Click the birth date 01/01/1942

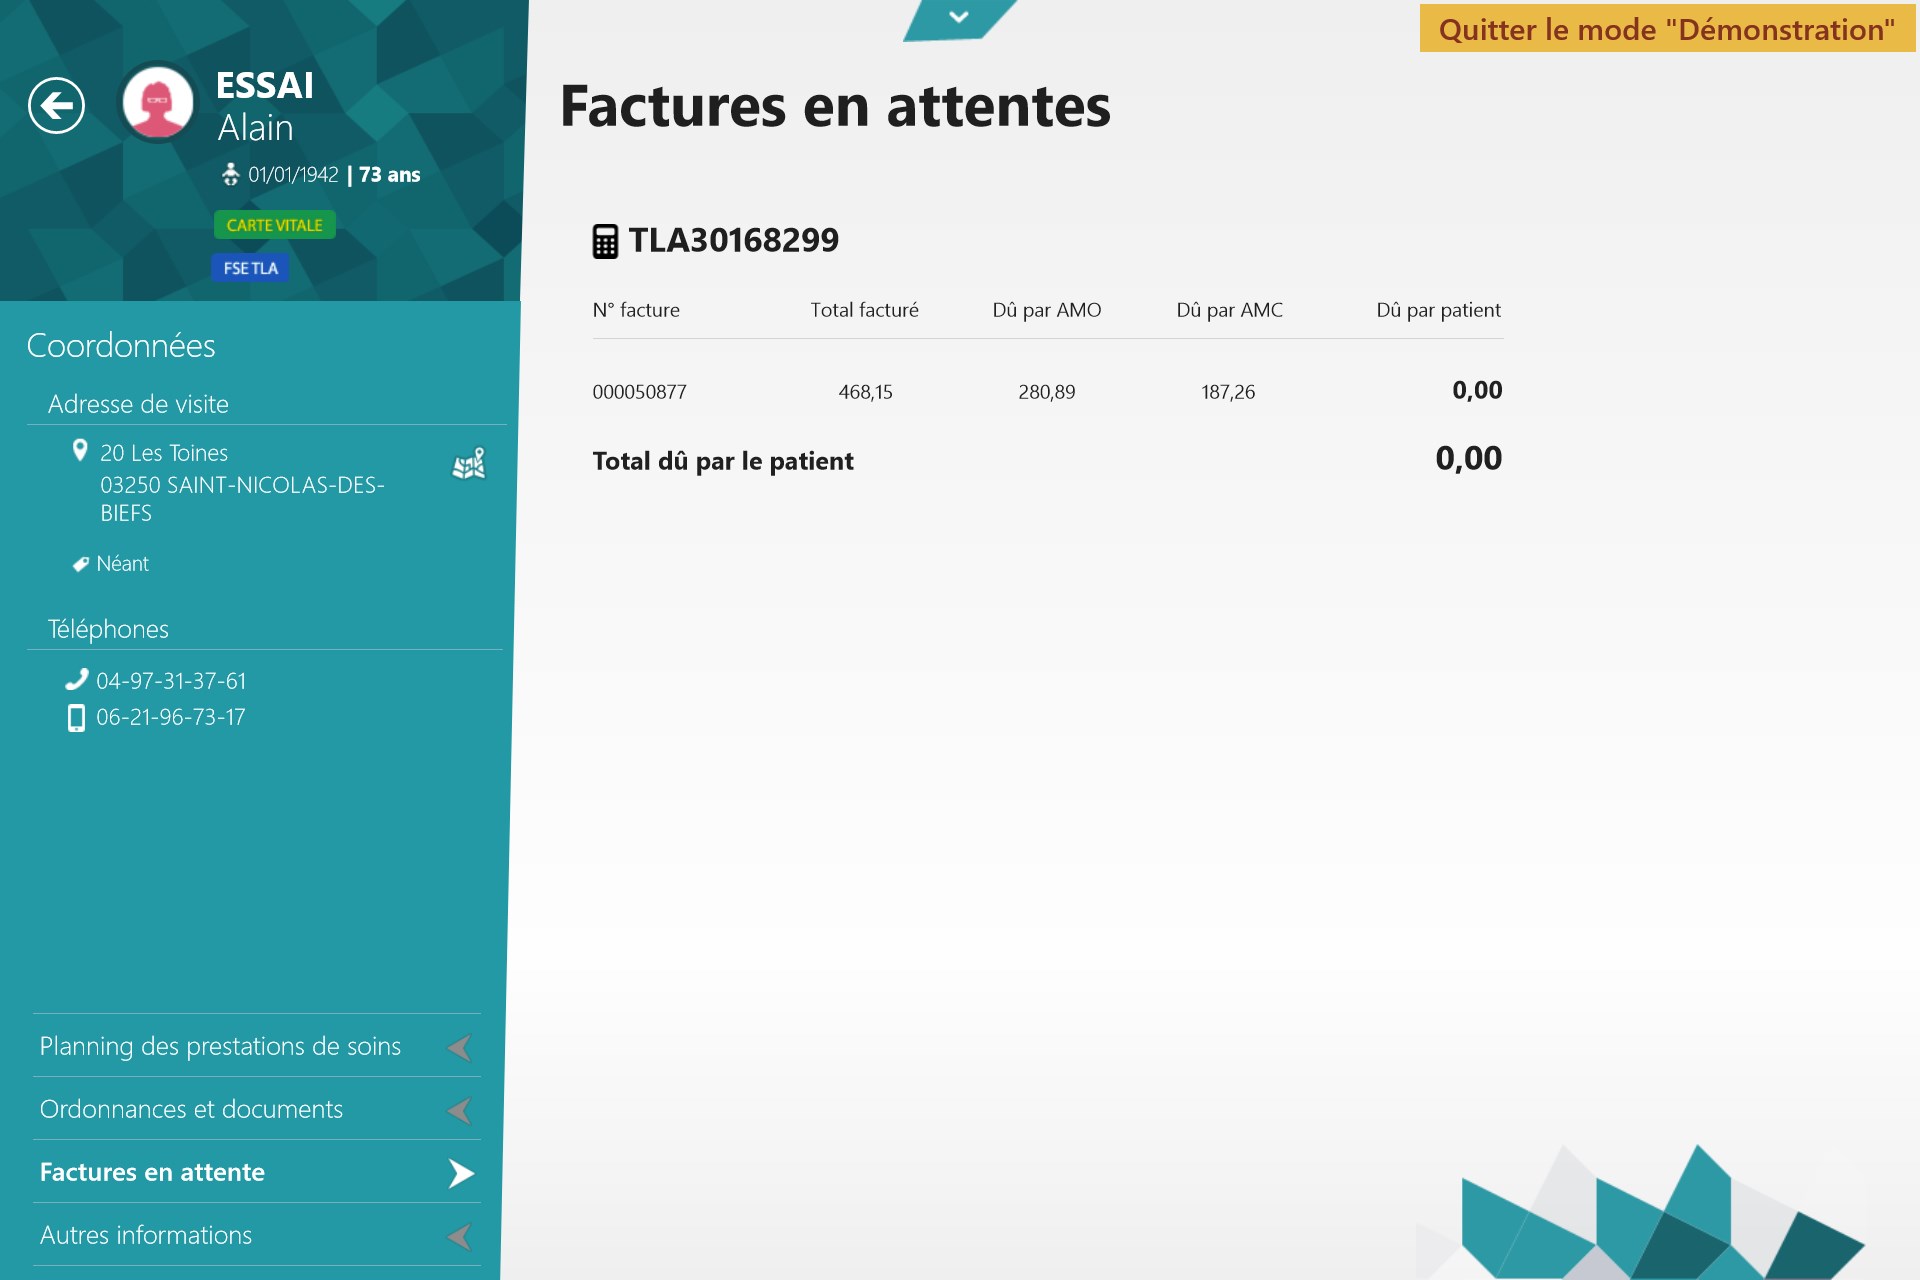[x=293, y=175]
